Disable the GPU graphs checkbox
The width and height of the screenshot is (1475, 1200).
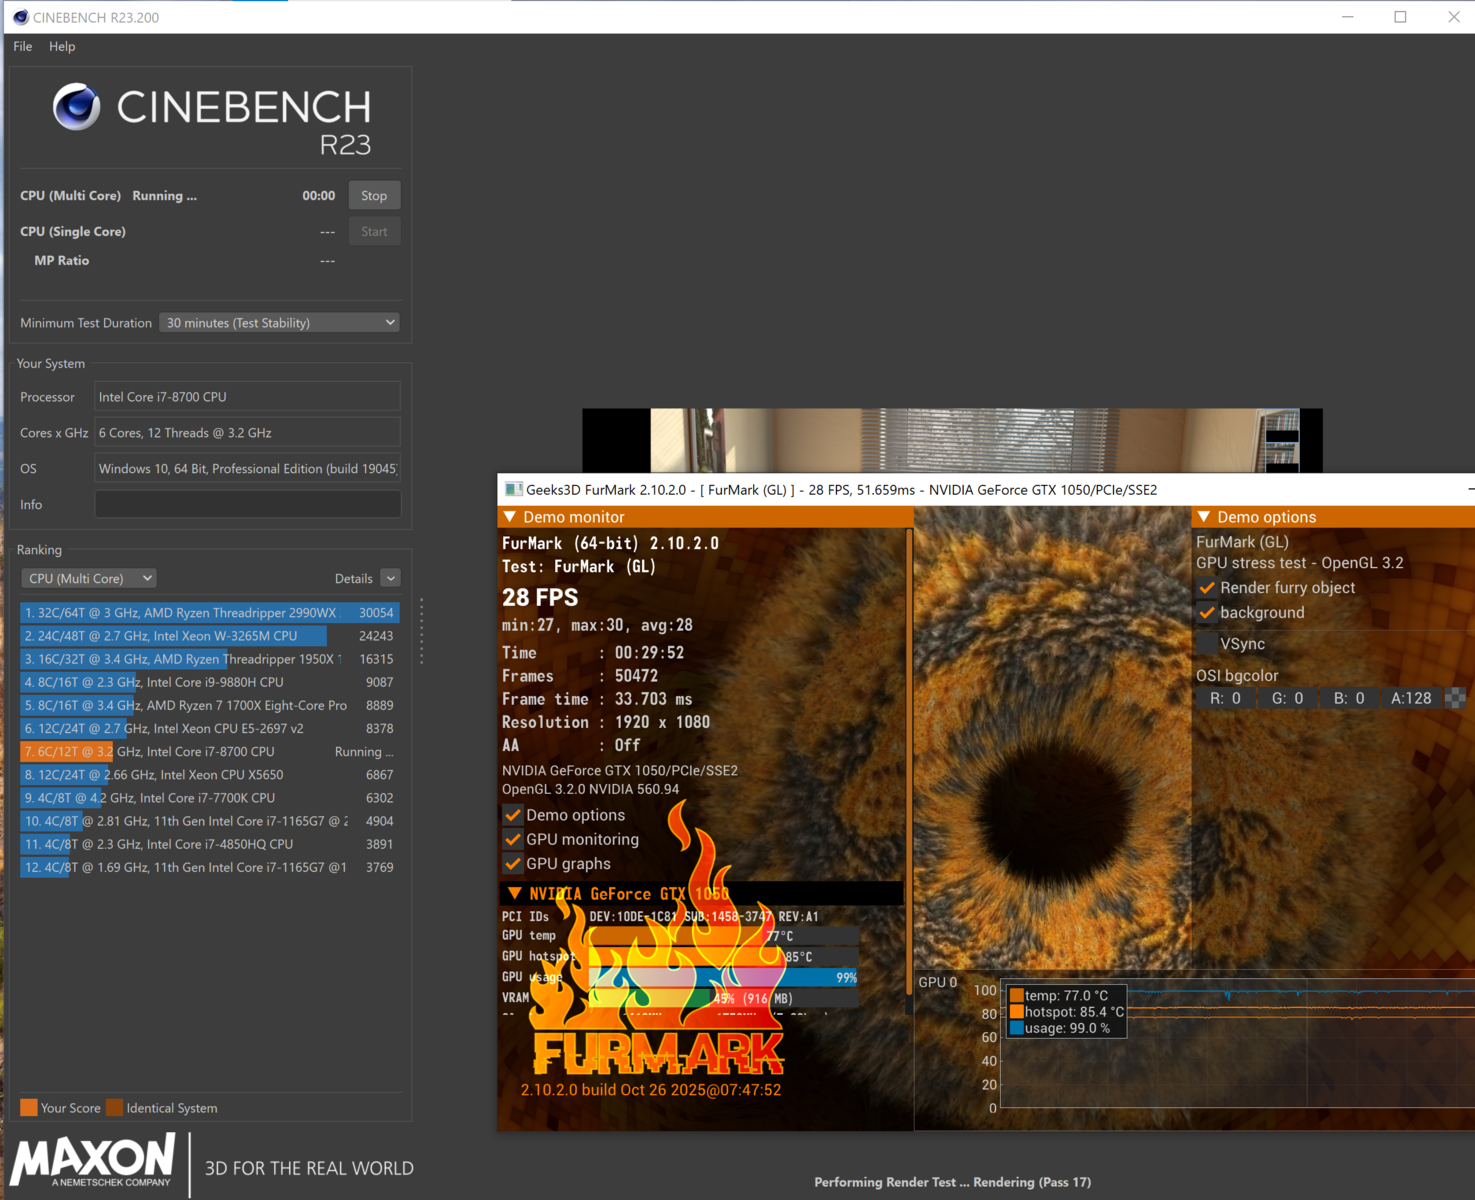point(513,864)
